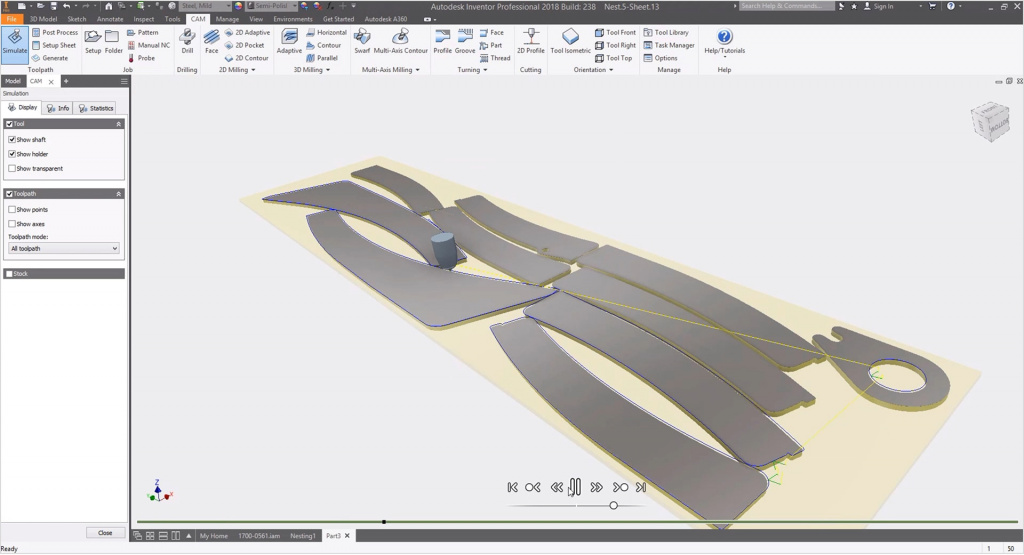Switch to the Statistics tab
This screenshot has height=555, width=1024.
point(96,108)
